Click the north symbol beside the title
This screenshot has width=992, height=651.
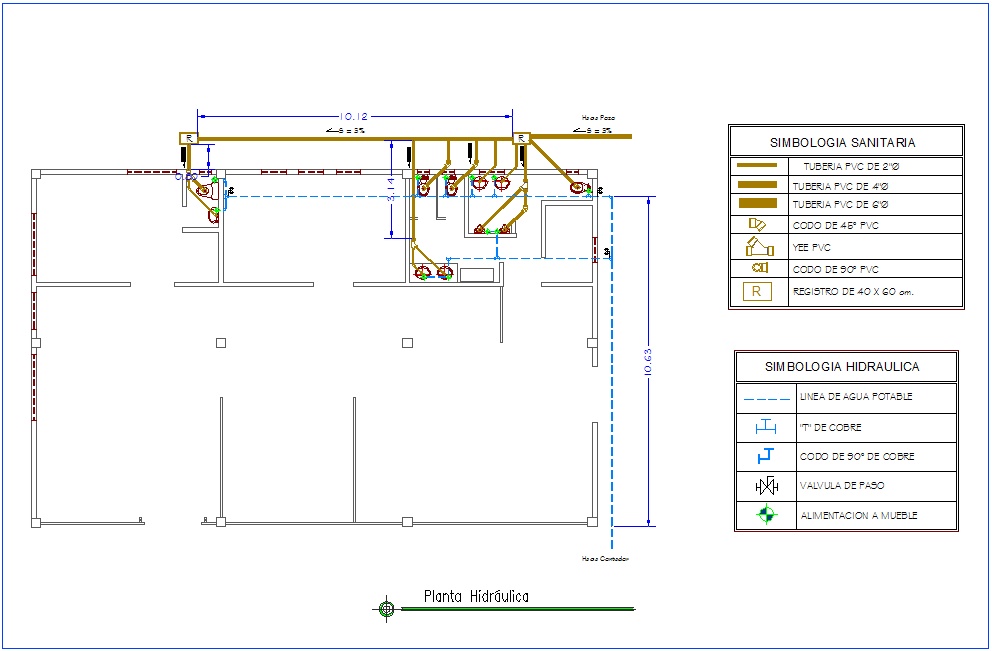coord(386,606)
